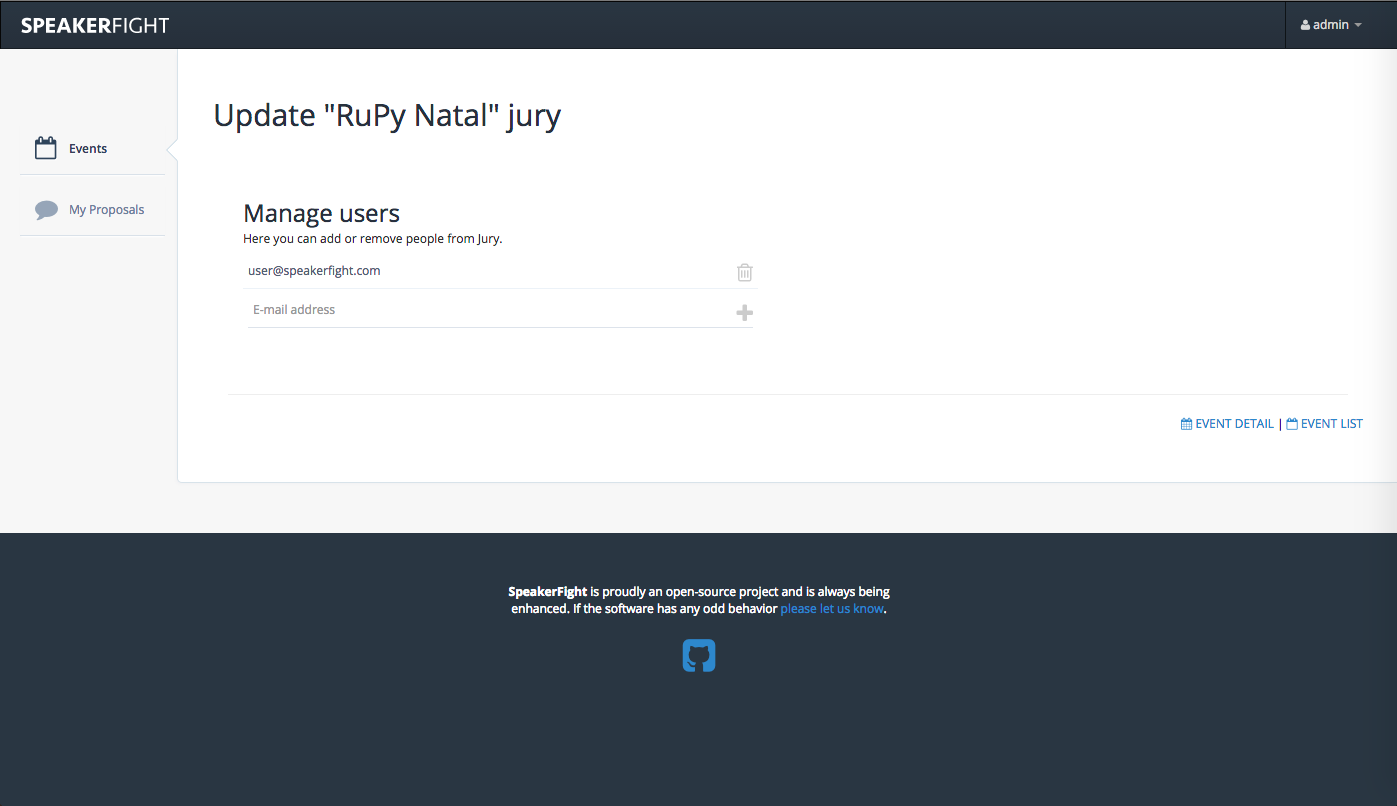Open the Events sidebar item
Viewport: 1397px width, 806px height.
(x=92, y=149)
